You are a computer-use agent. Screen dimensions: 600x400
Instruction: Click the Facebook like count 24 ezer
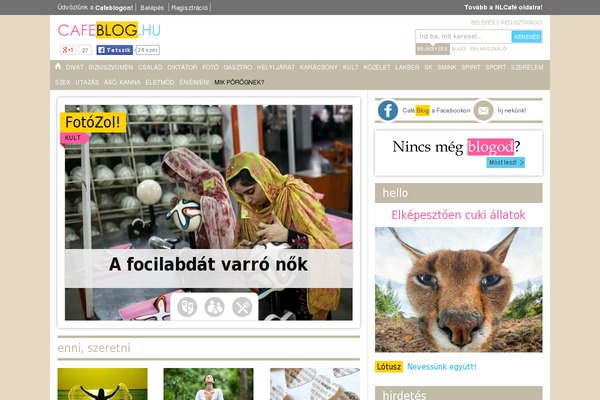[x=147, y=50]
